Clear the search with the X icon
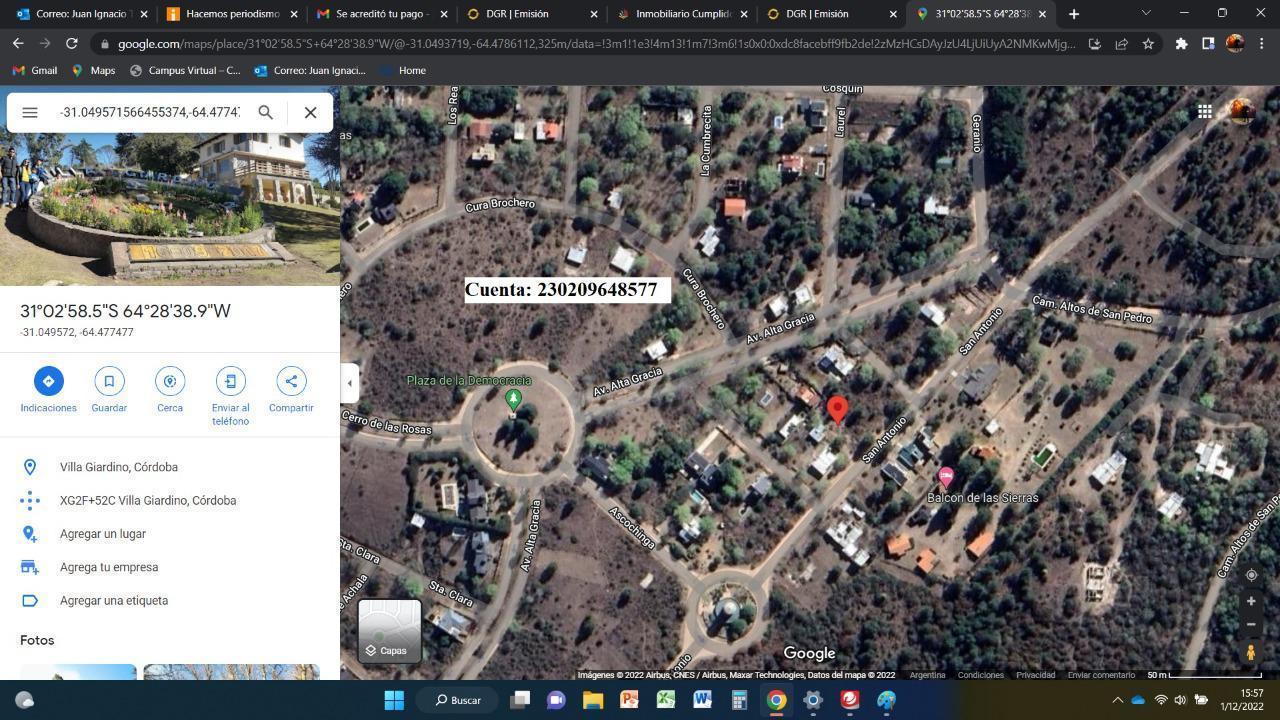1280x720 pixels. pos(310,112)
